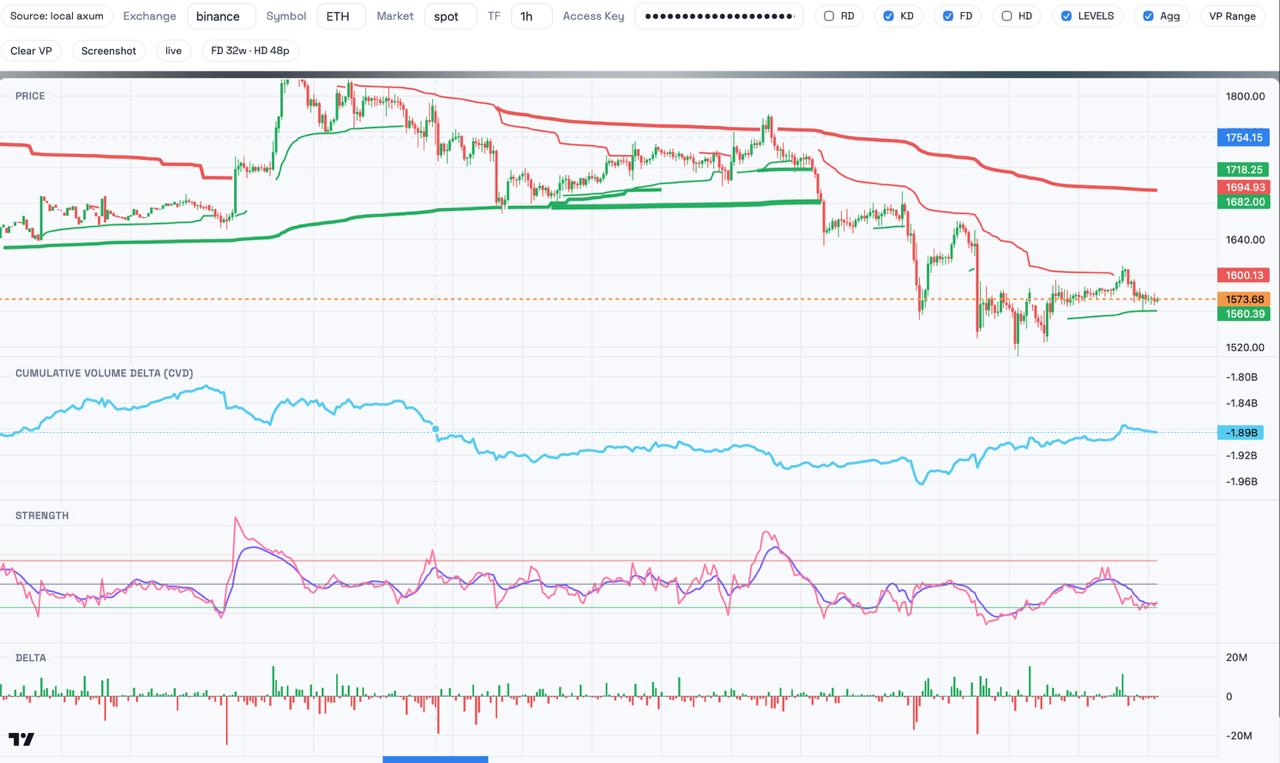Enable the RD checkbox

pyautogui.click(x=828, y=16)
